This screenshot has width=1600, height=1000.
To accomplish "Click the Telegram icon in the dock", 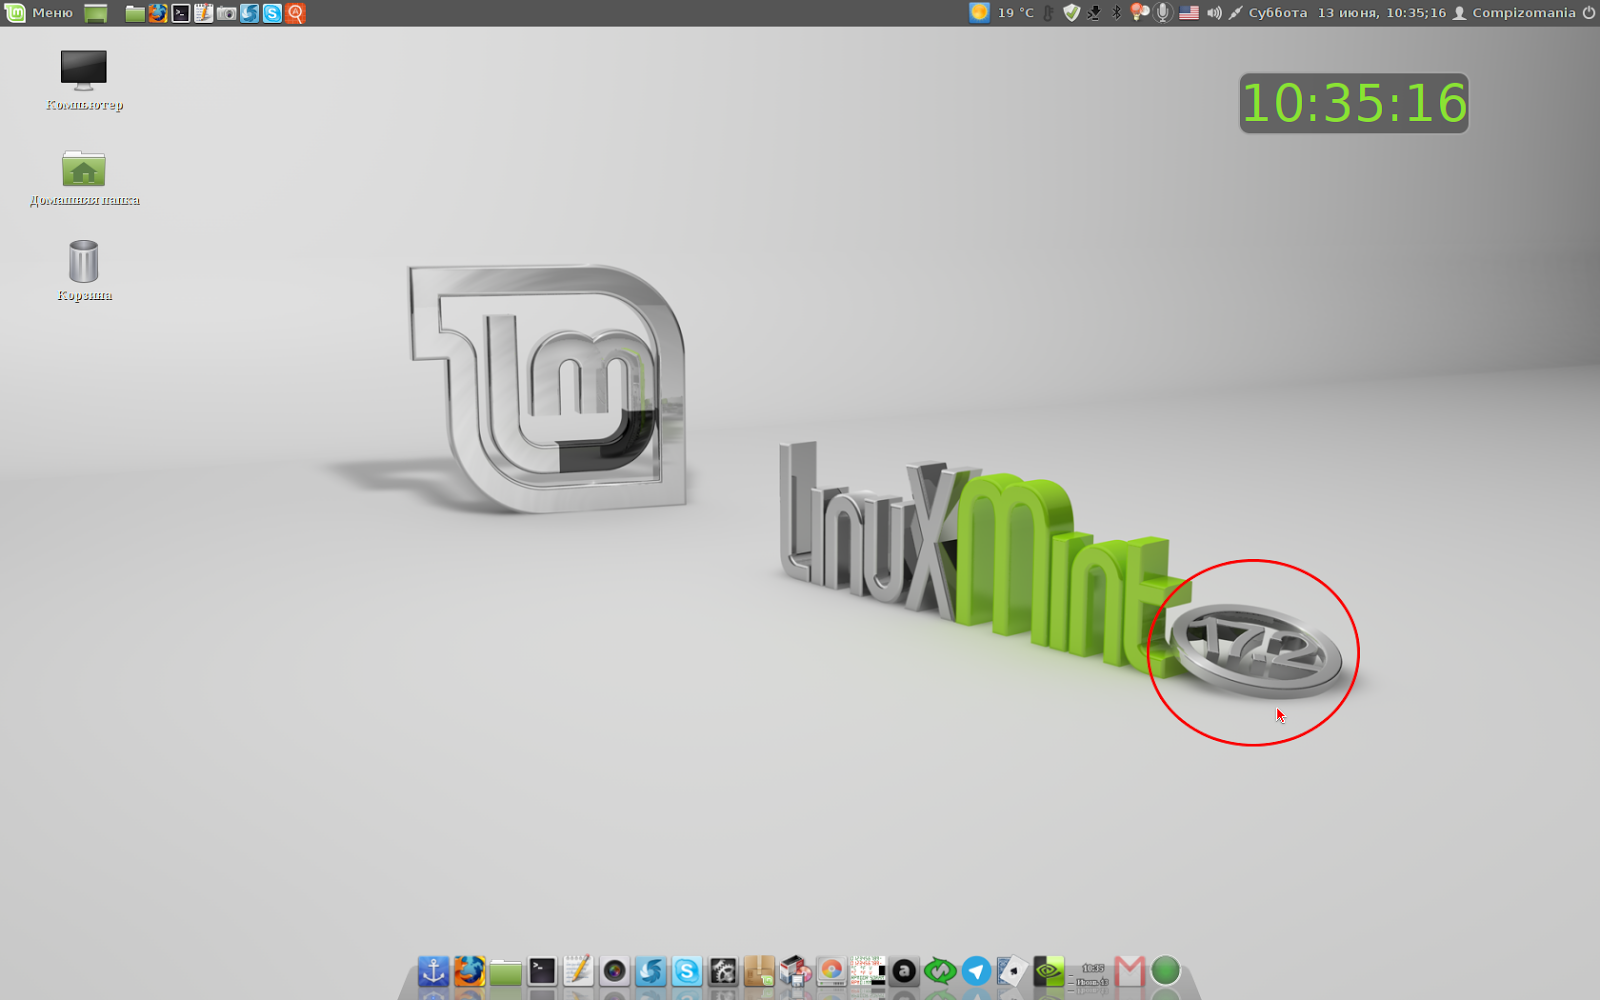I will [x=976, y=970].
